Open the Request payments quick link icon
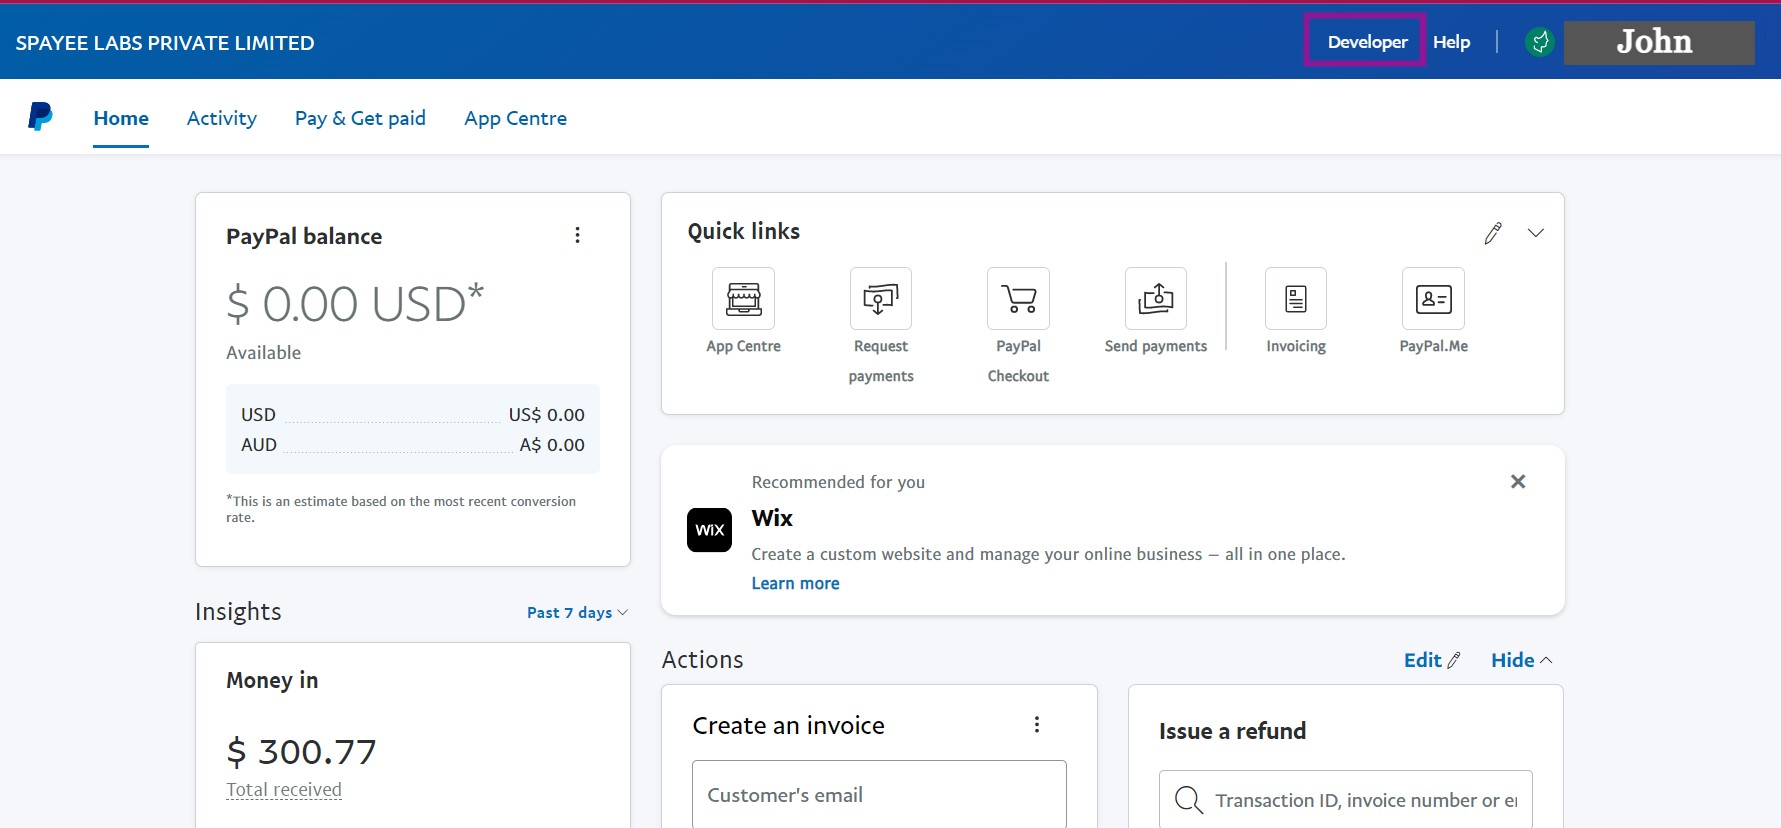 tap(880, 298)
